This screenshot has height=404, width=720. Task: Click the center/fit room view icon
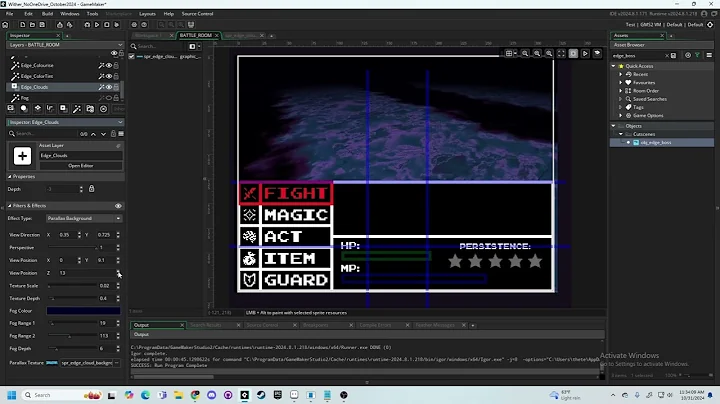point(561,54)
